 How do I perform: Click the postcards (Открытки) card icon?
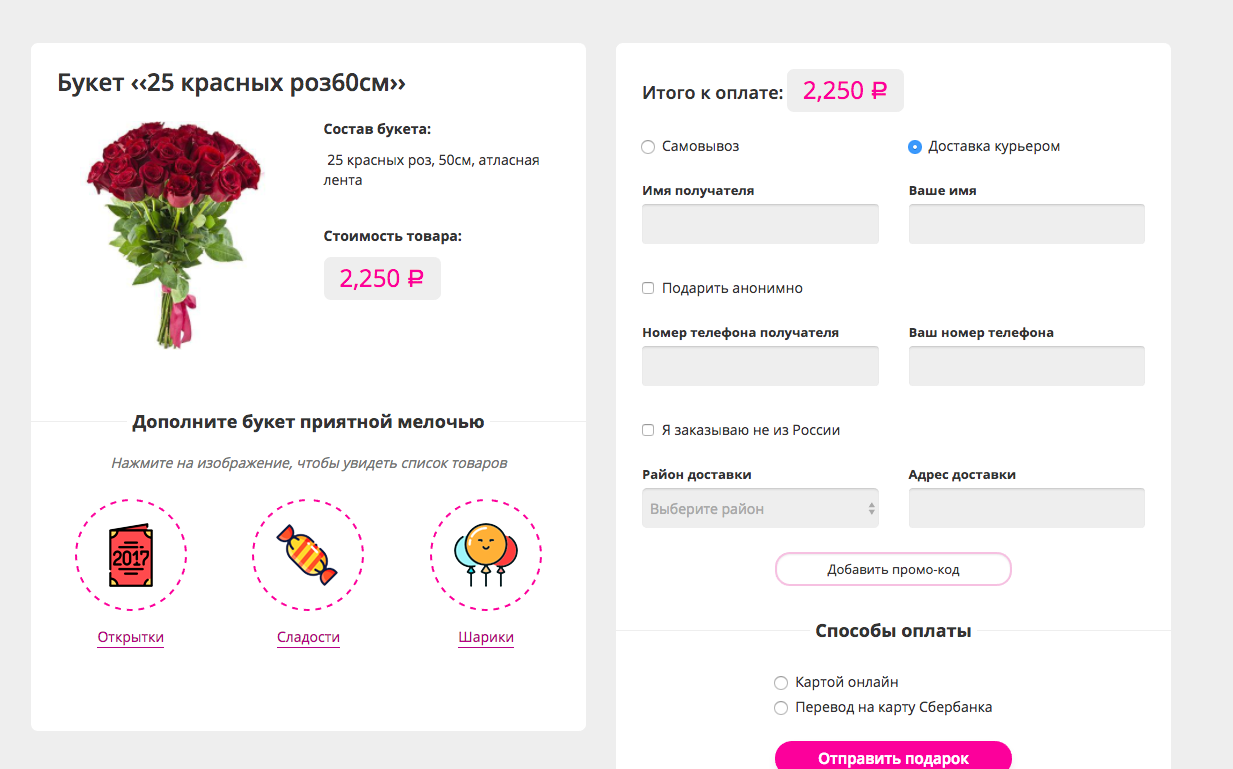point(131,554)
